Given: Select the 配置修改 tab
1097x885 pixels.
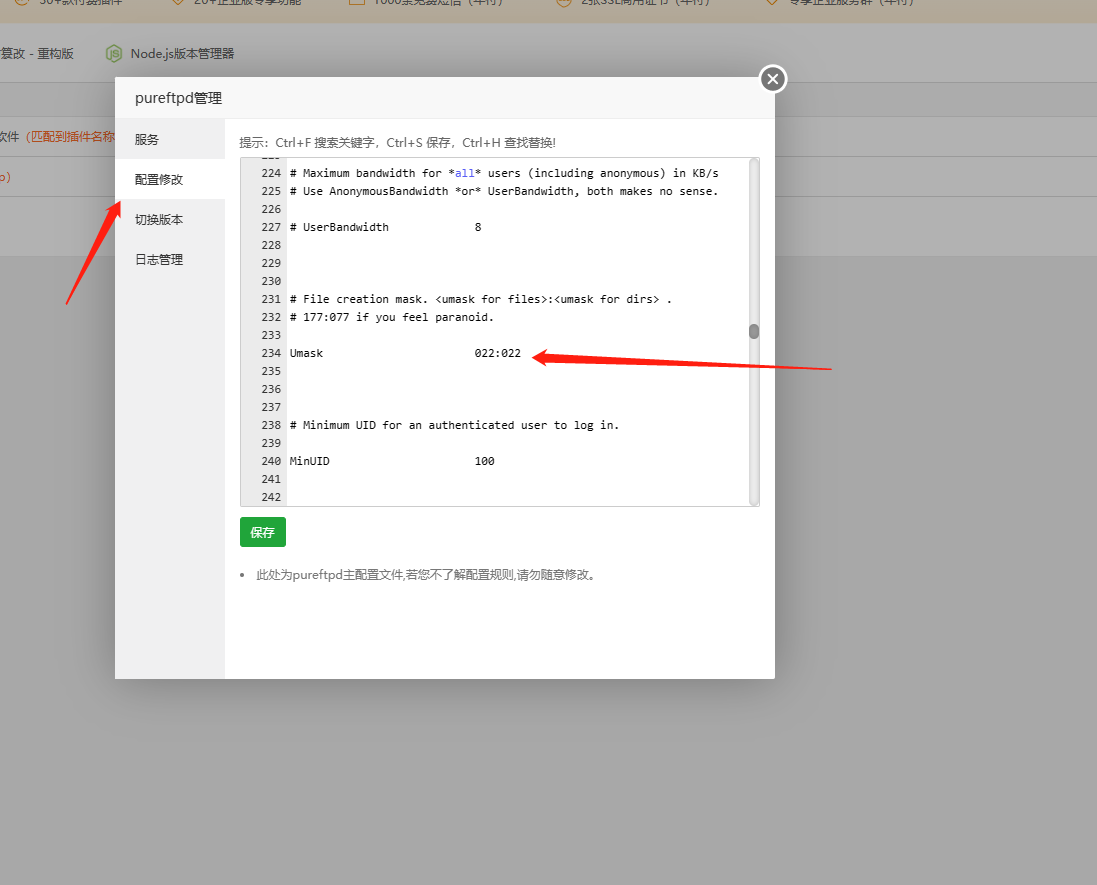Looking at the screenshot, I should [x=170, y=180].
